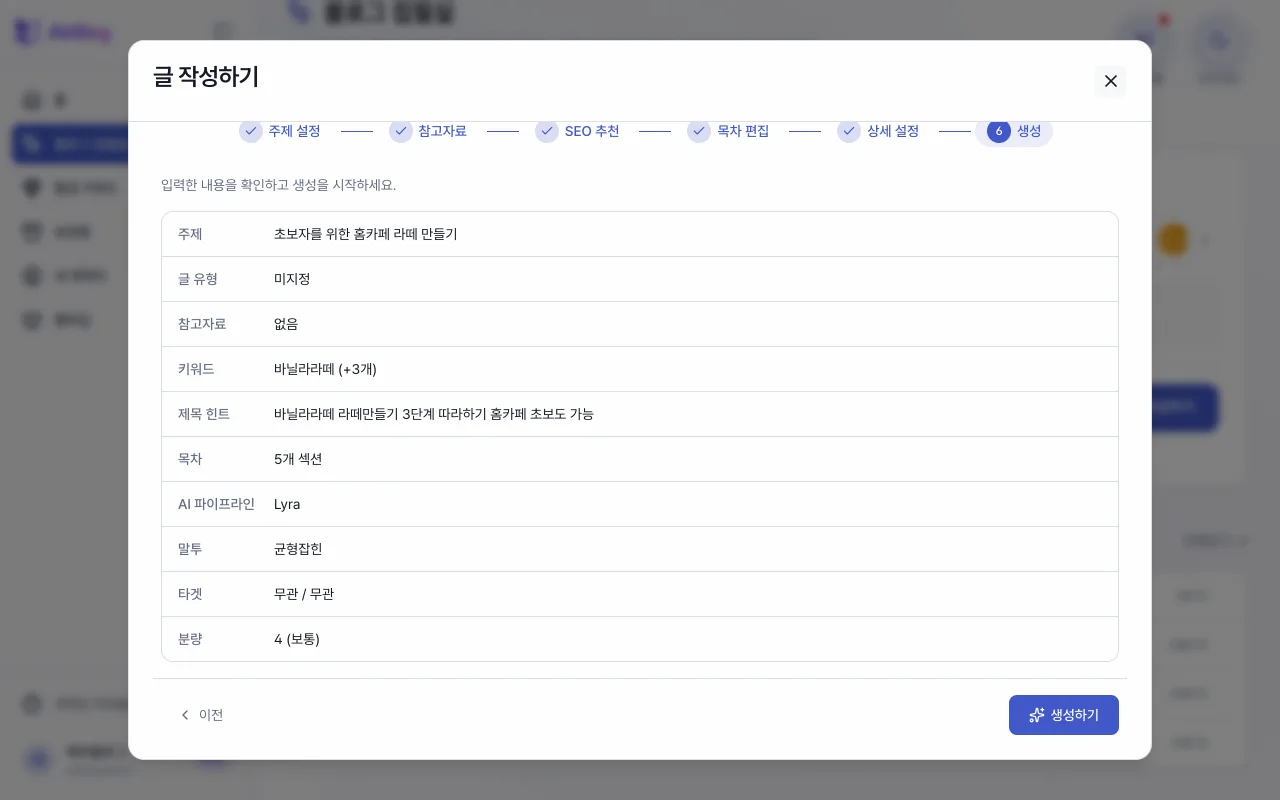The height and width of the screenshot is (800, 1280).
Task: Go to the 참고자료 step
Action: pos(428,131)
